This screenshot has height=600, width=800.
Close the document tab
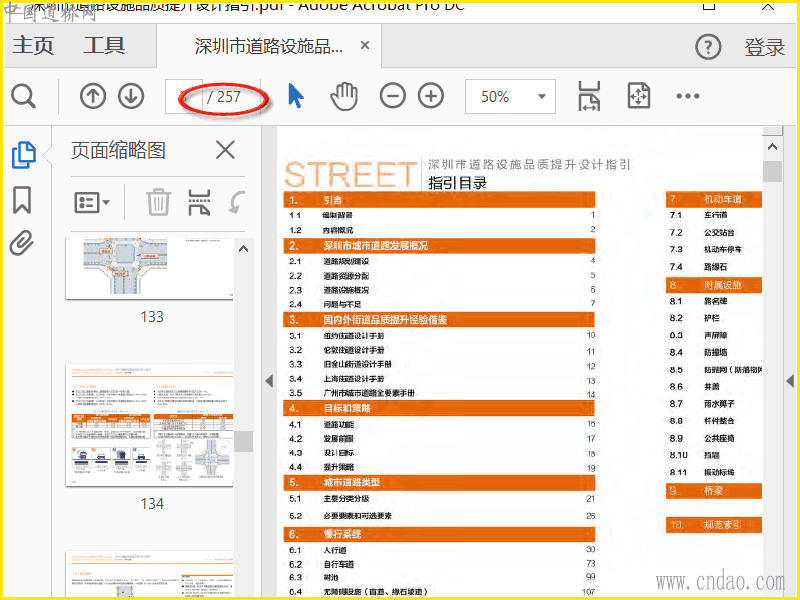point(365,45)
